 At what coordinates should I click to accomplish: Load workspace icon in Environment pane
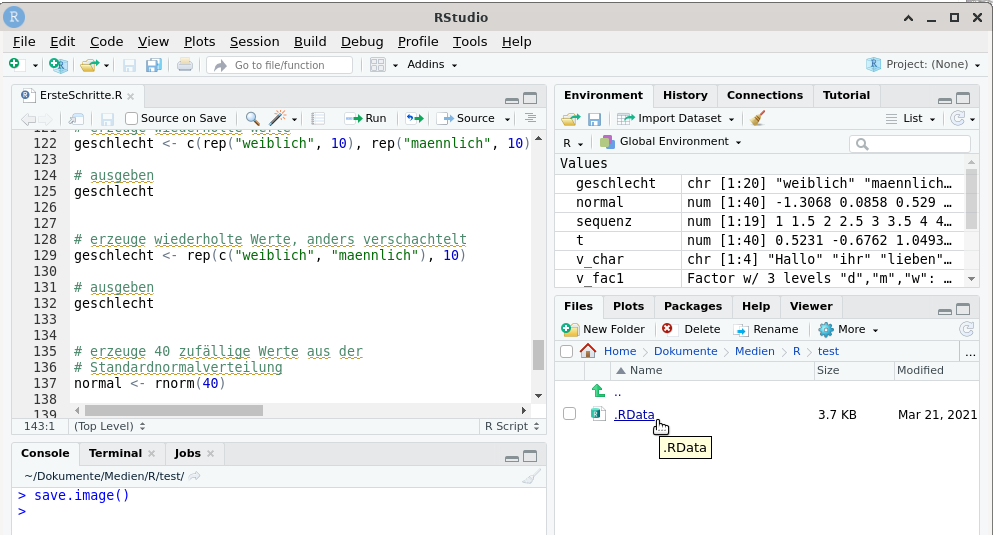point(571,118)
